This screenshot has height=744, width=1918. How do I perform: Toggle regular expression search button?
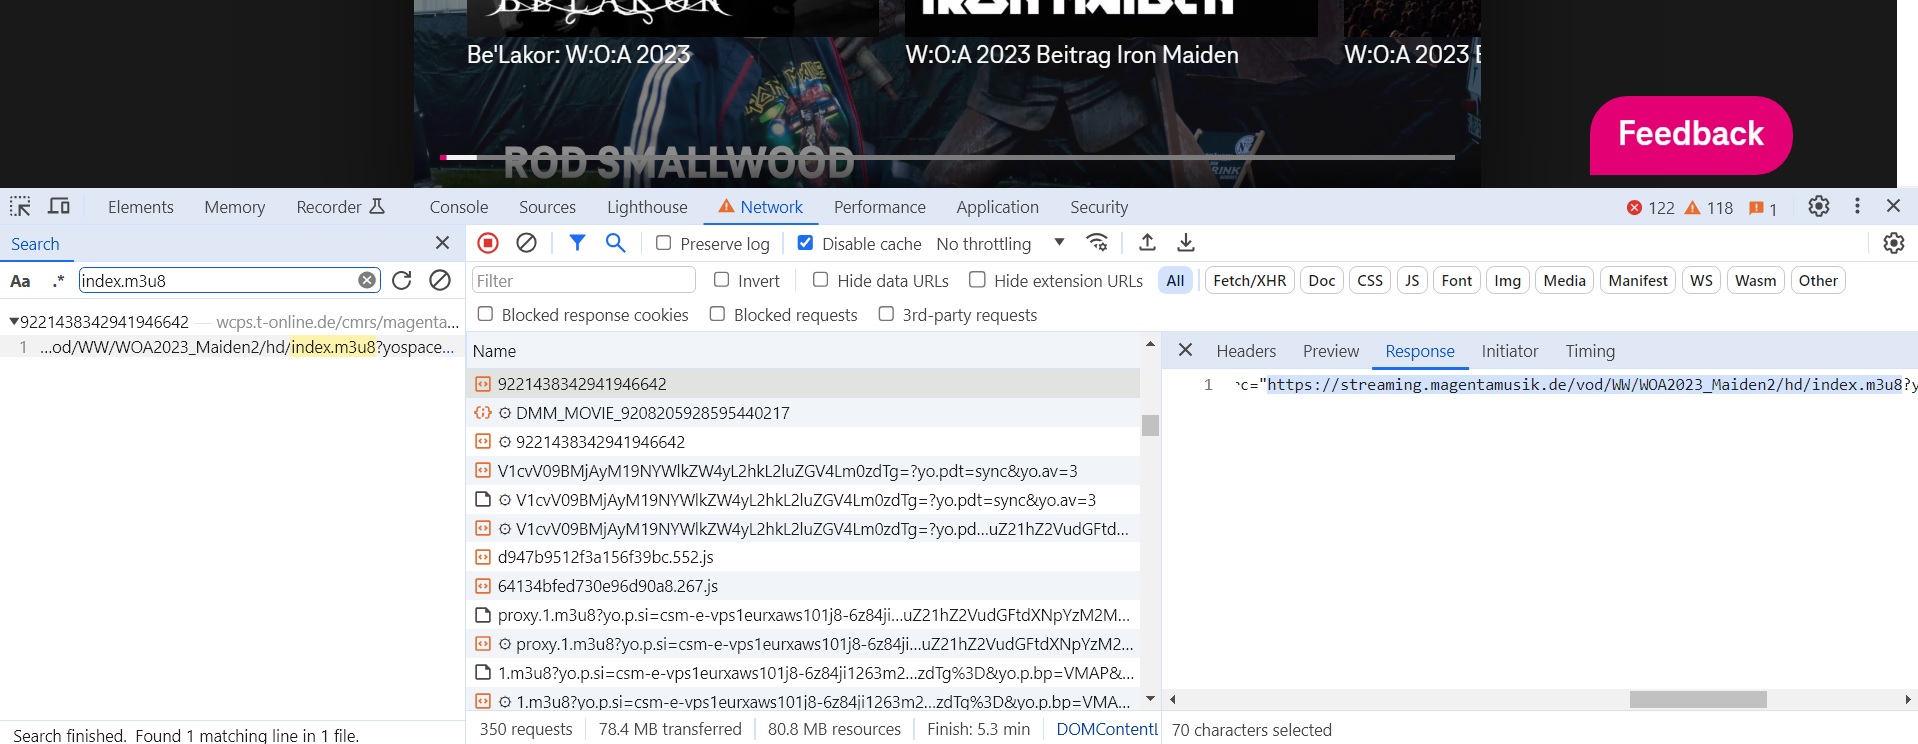coord(59,281)
